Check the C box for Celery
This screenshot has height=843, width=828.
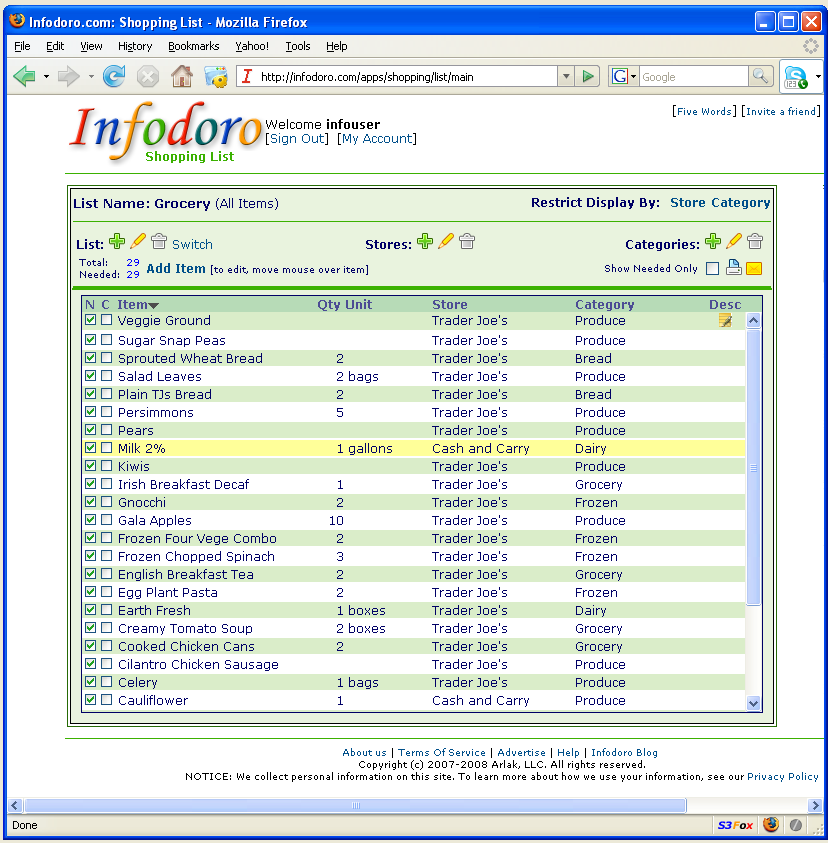[106, 682]
